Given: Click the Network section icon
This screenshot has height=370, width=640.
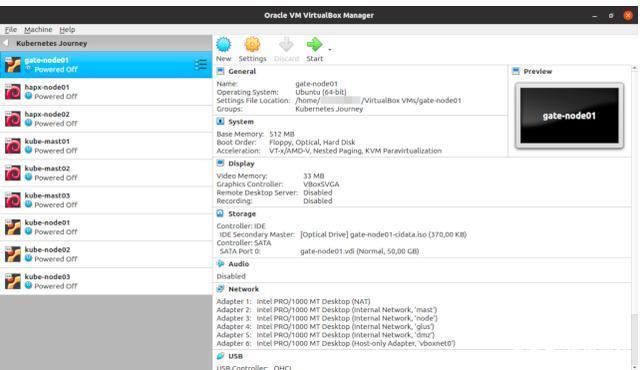Looking at the screenshot, I should [x=220, y=289].
